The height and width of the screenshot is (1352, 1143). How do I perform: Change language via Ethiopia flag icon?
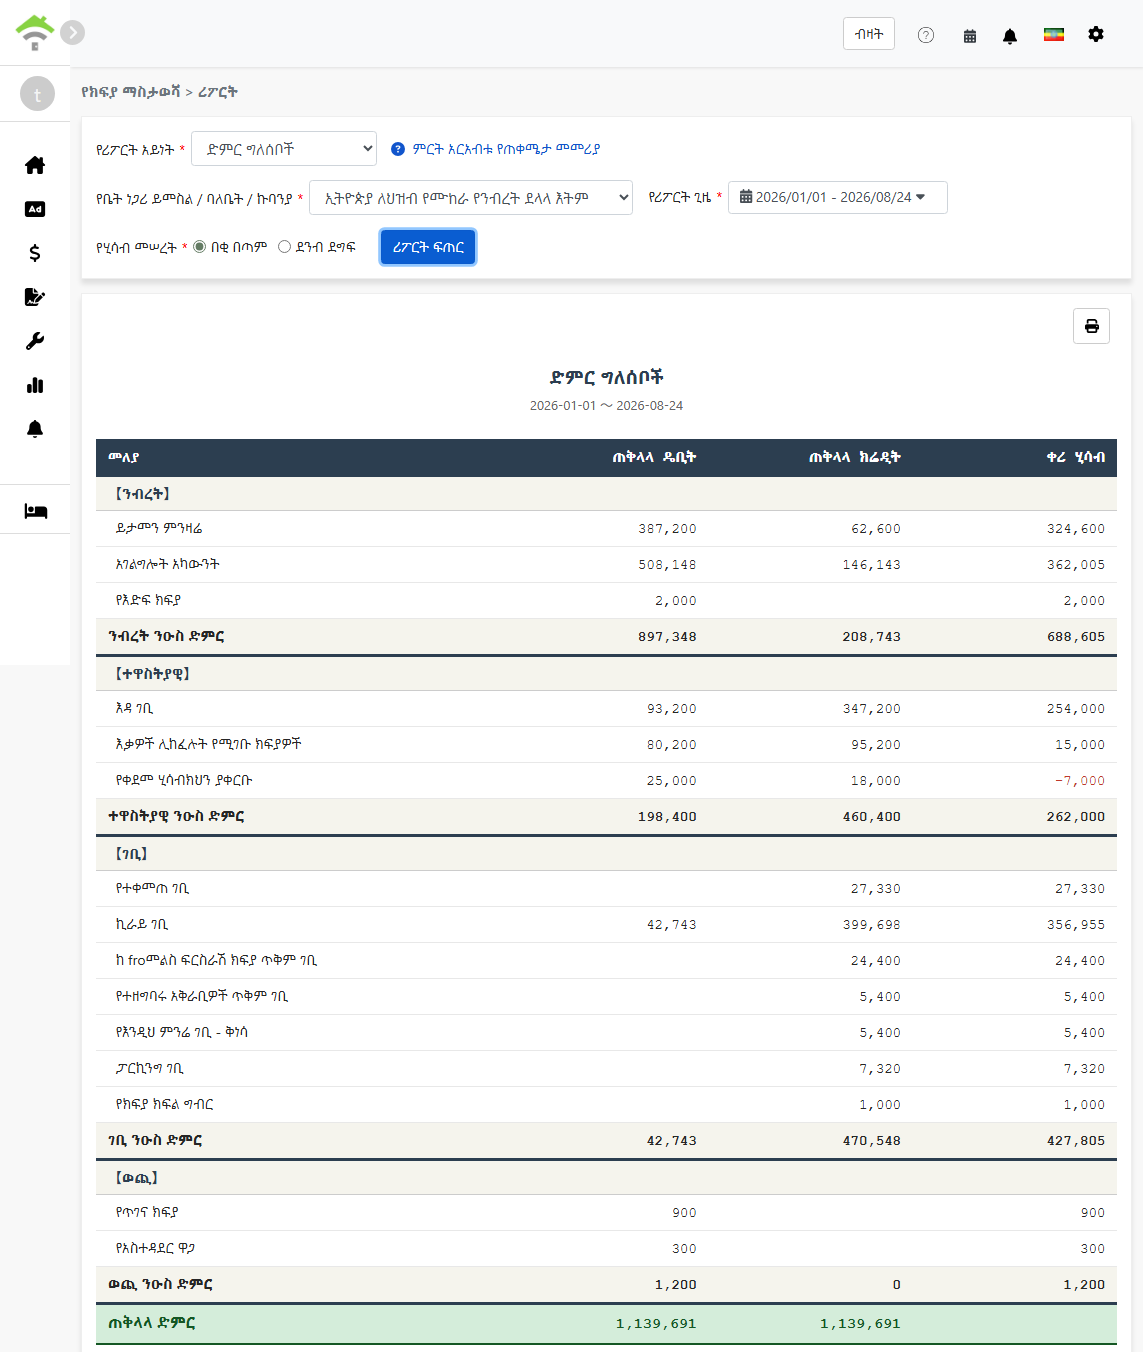tap(1054, 35)
